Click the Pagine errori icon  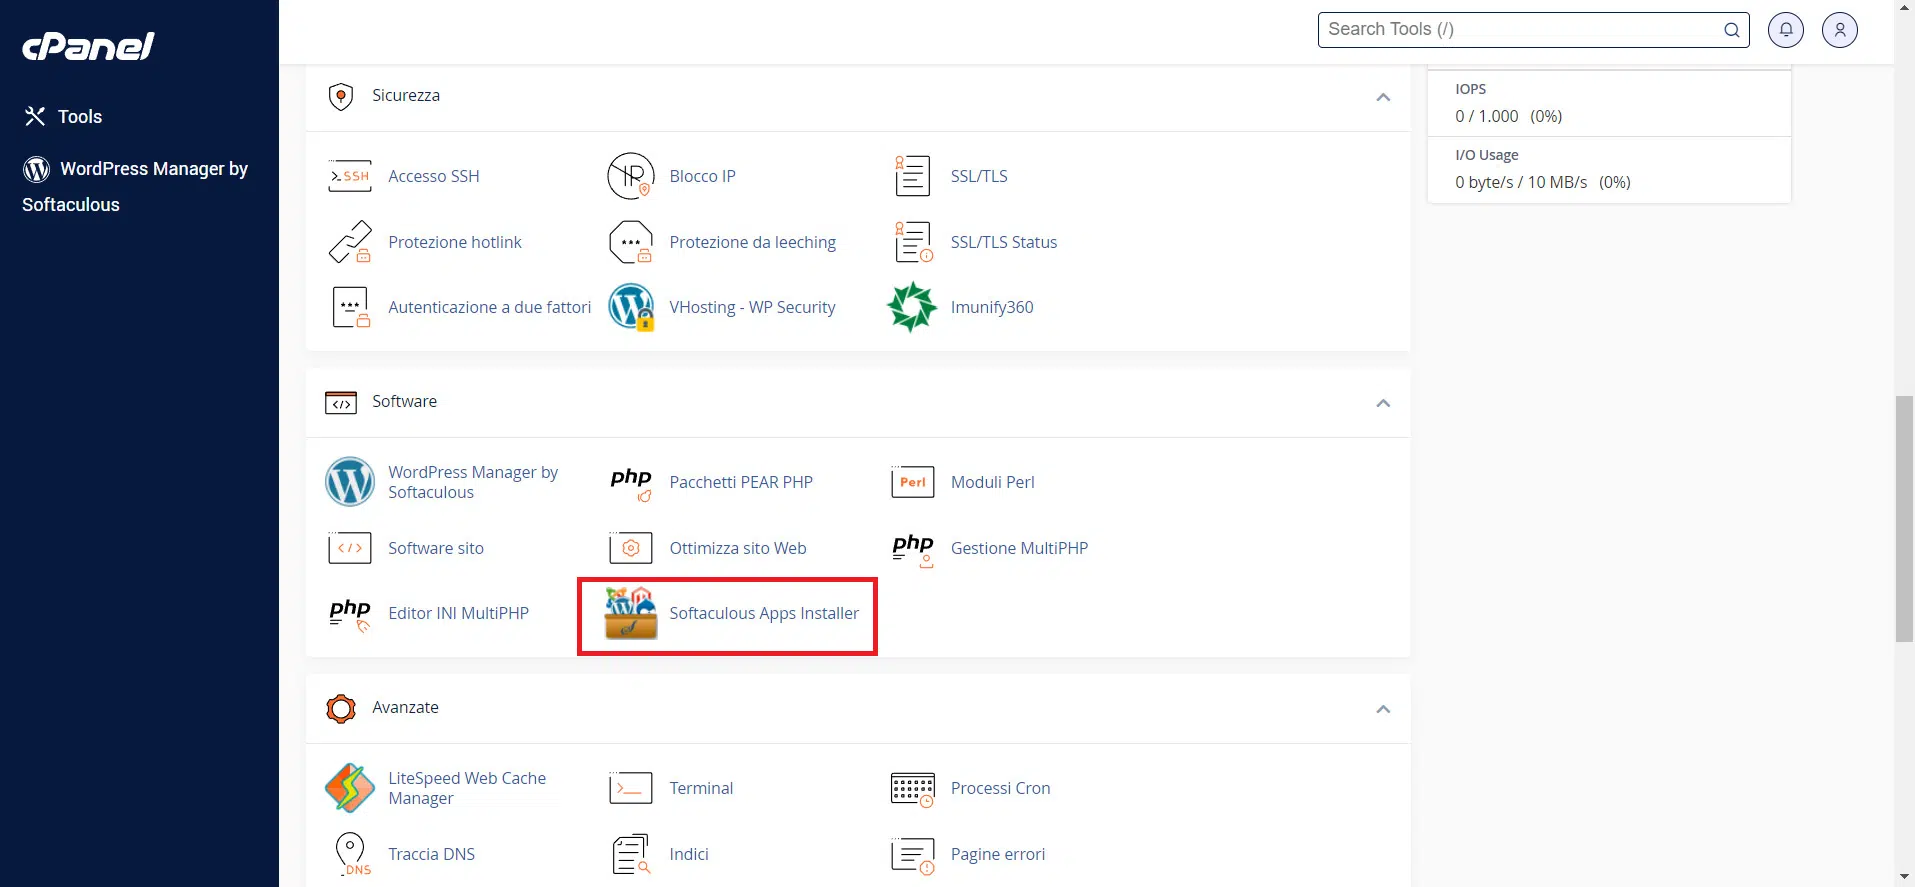pos(912,855)
